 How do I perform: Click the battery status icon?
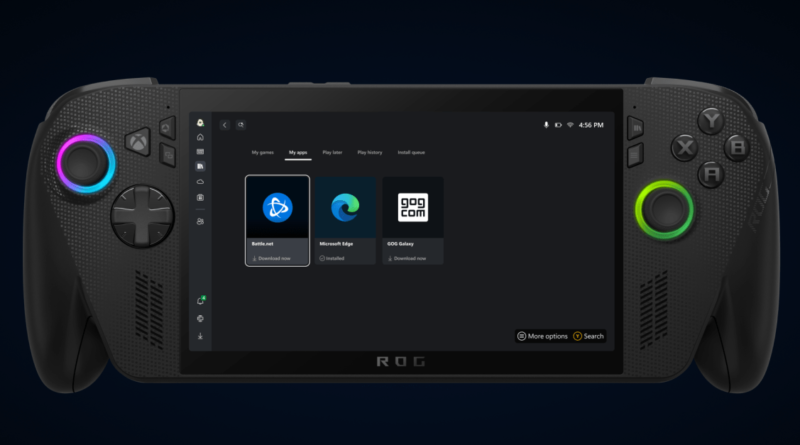pyautogui.click(x=558, y=125)
